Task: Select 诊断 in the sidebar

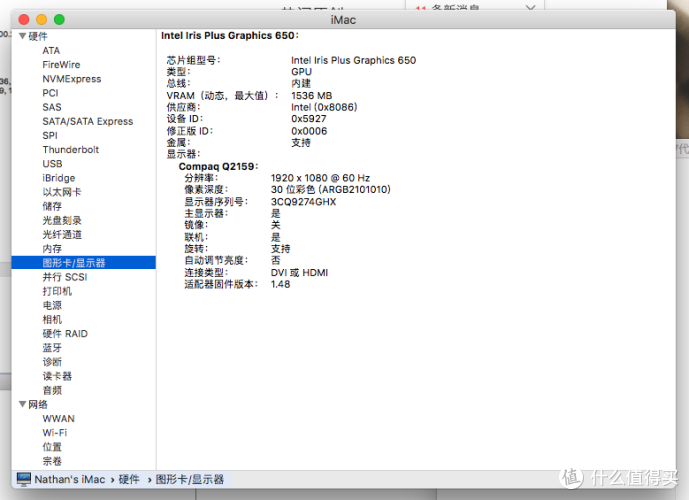Action: (x=52, y=362)
